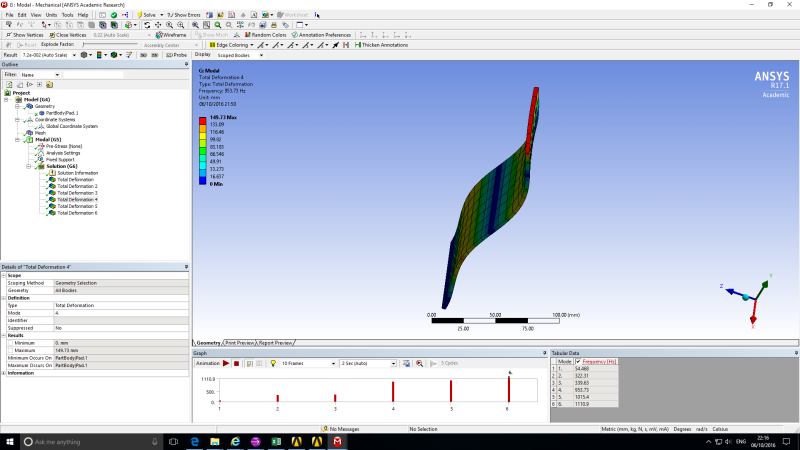
Task: Click the refresh icon in Outline toolbar
Action: tap(9, 84)
